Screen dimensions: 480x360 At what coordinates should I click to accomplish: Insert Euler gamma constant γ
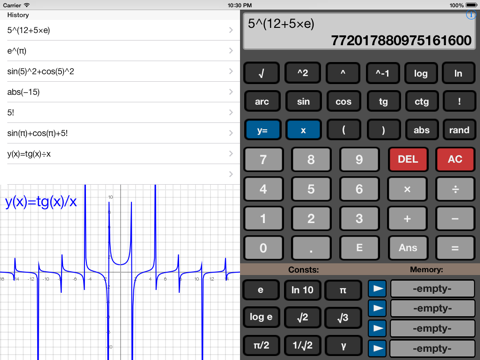(343, 345)
